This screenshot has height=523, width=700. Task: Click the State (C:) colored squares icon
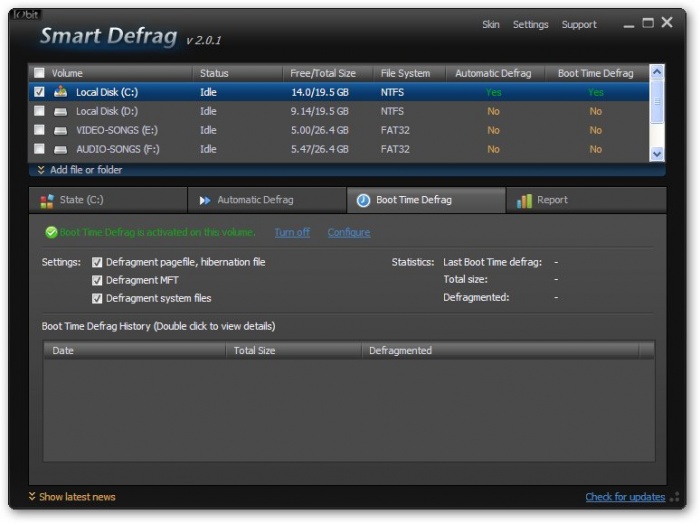click(47, 201)
